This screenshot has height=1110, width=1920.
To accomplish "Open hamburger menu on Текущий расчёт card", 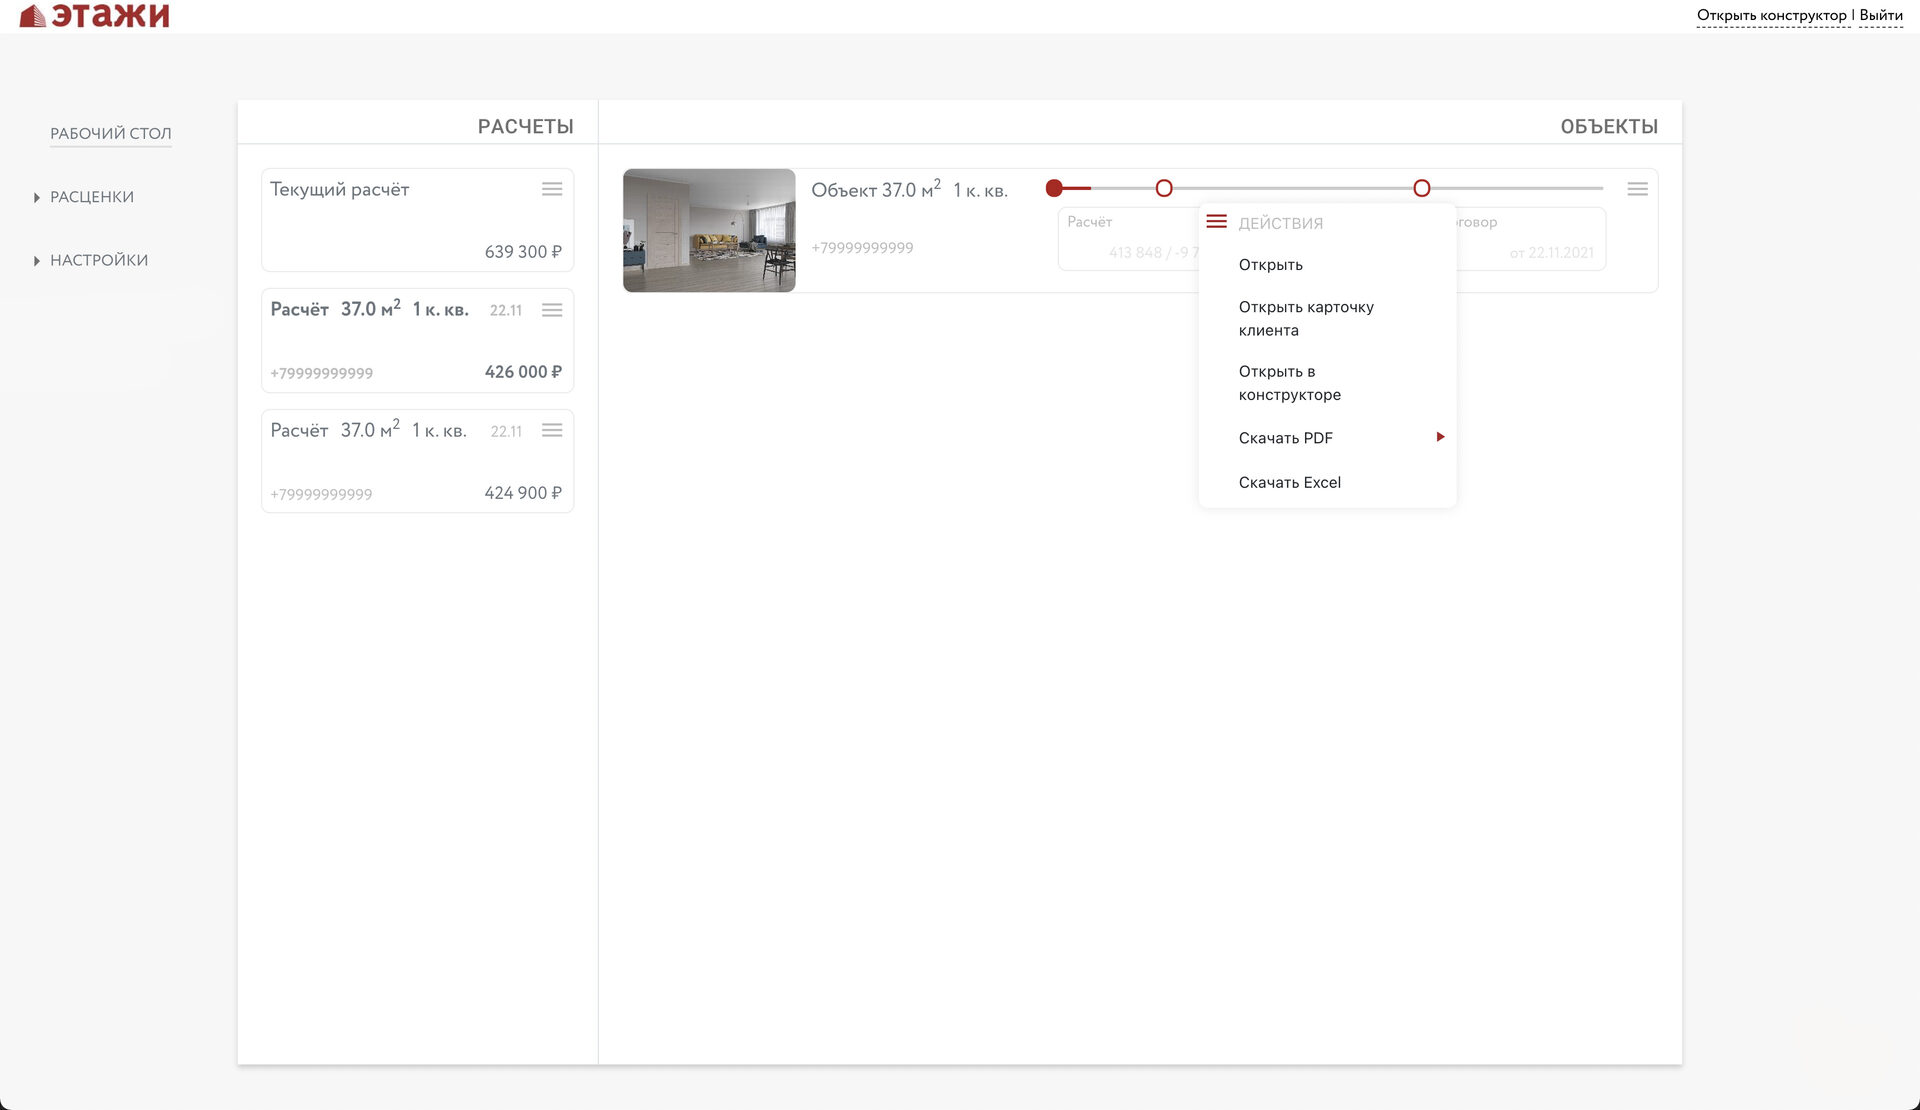I will (x=552, y=189).
